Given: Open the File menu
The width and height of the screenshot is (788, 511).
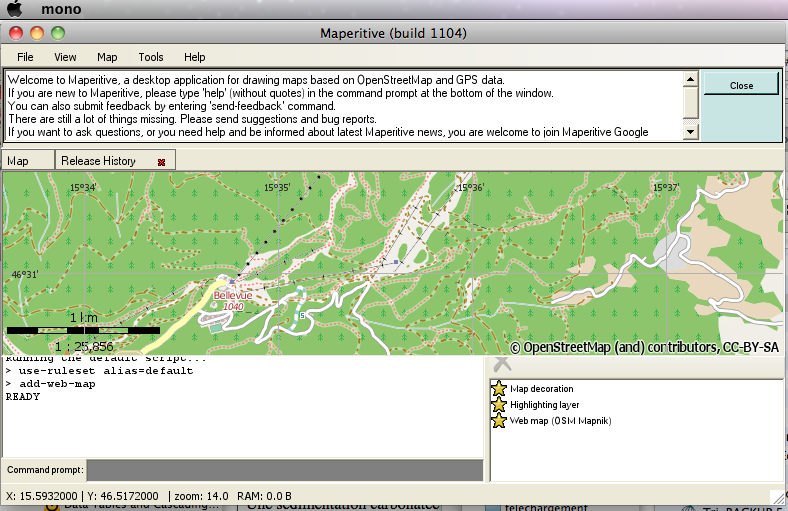Looking at the screenshot, I should click(25, 57).
